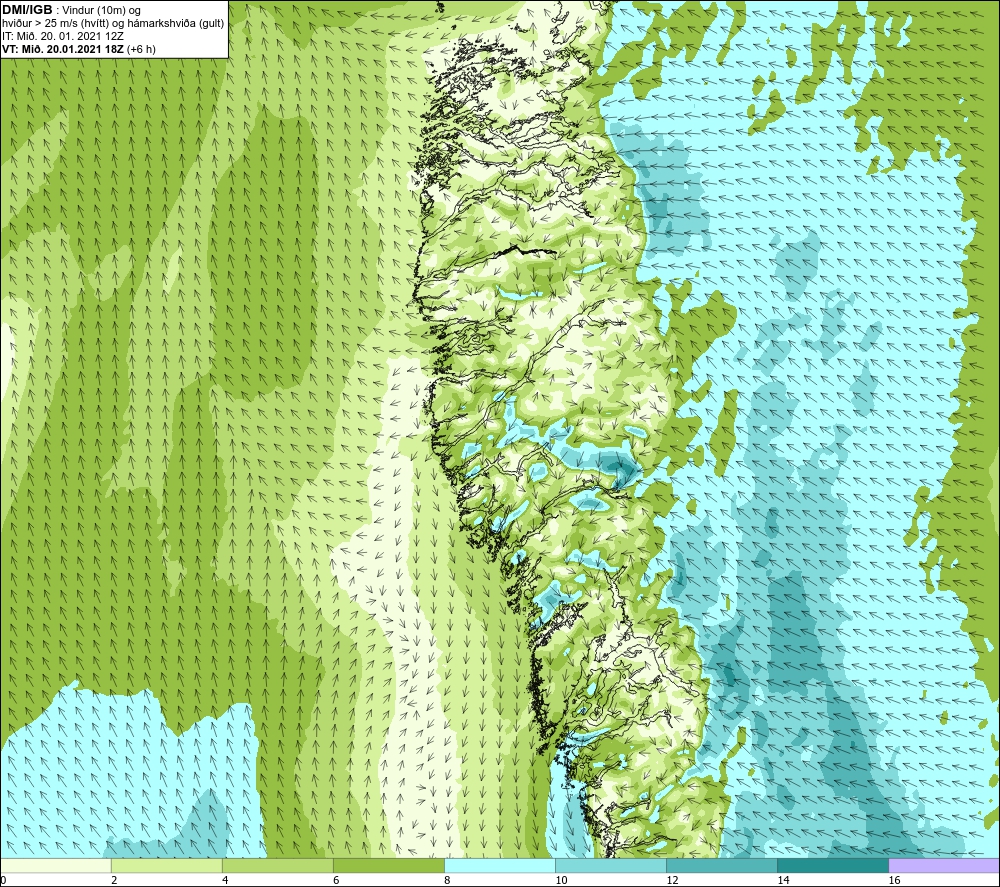Click the legend label '4'
This screenshot has width=1000, height=887.
coord(225,880)
